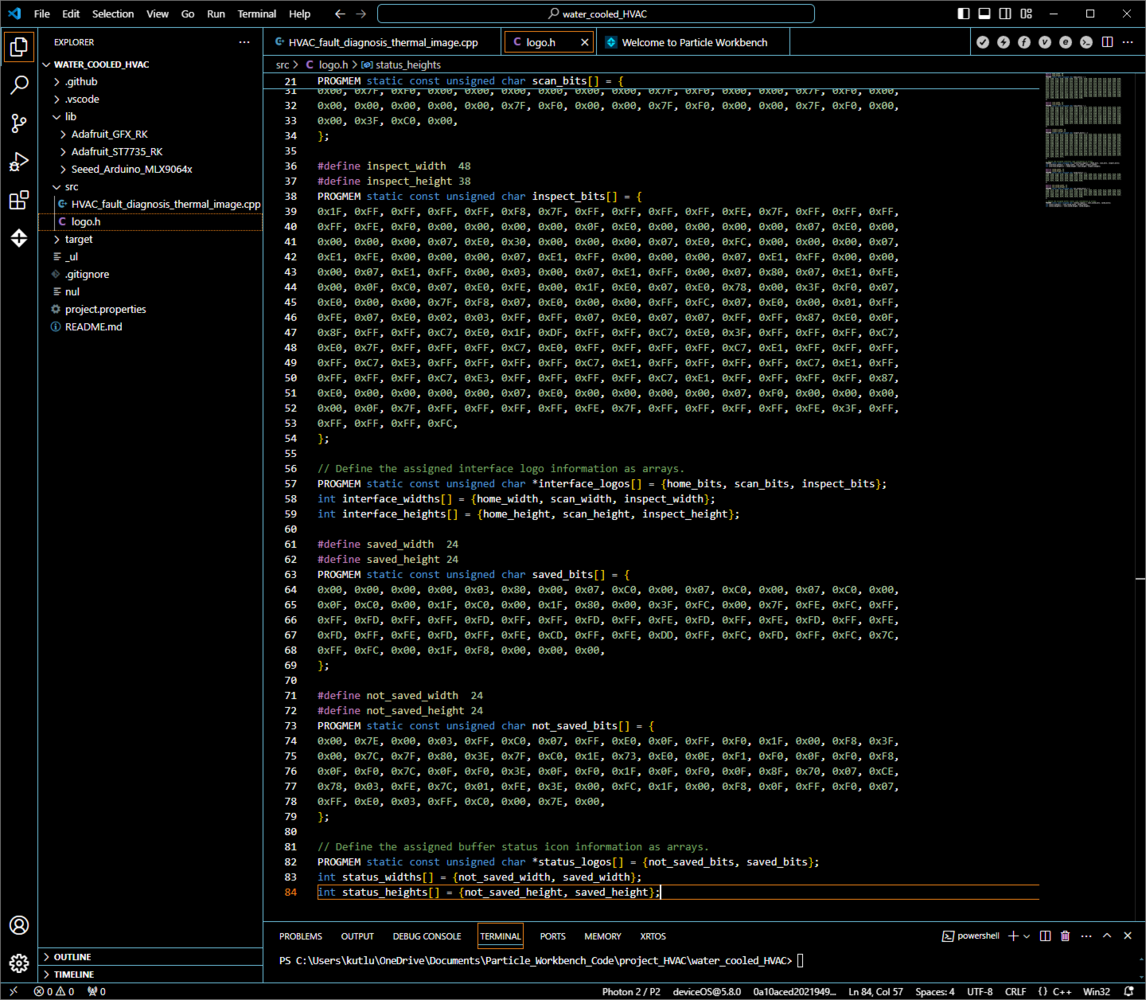Open README.md in the explorer
The image size is (1146, 1000).
[93, 327]
